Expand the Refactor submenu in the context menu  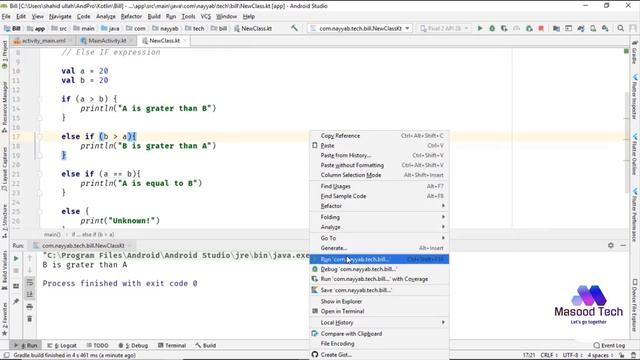click(380, 206)
